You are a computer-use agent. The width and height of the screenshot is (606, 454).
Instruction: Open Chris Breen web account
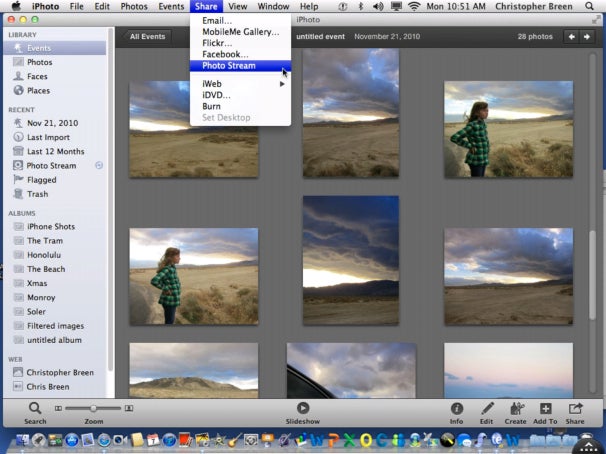(x=54, y=387)
